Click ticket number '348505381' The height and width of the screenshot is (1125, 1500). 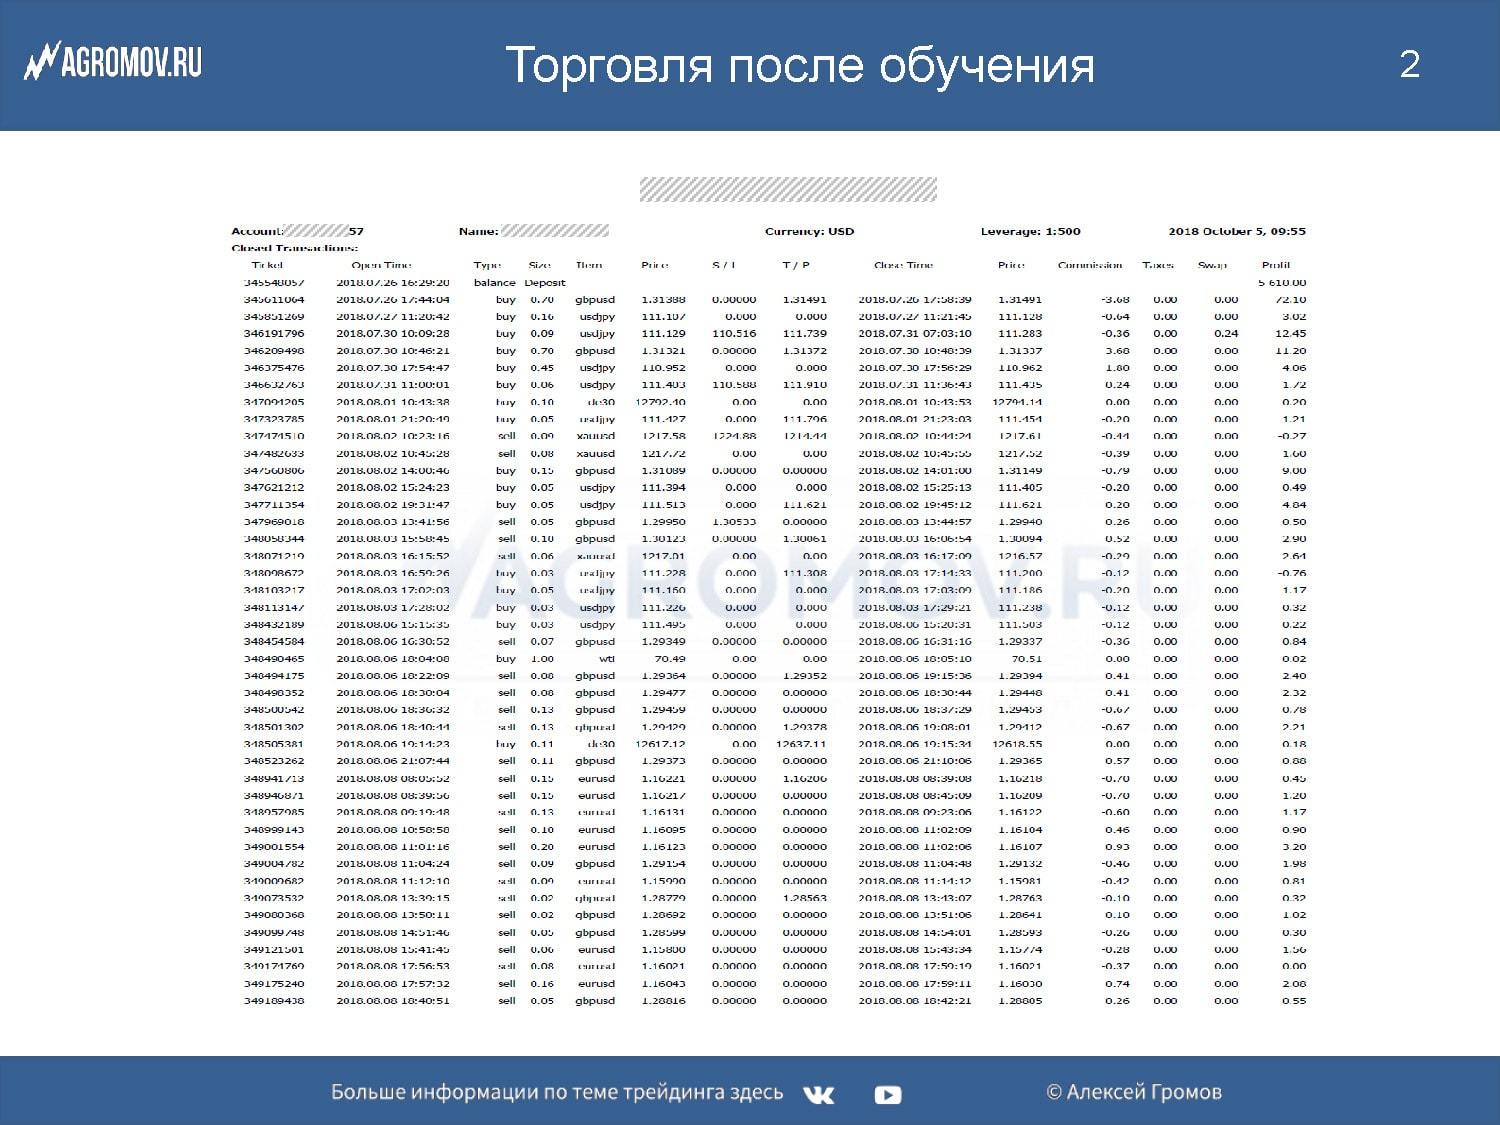tap(274, 744)
